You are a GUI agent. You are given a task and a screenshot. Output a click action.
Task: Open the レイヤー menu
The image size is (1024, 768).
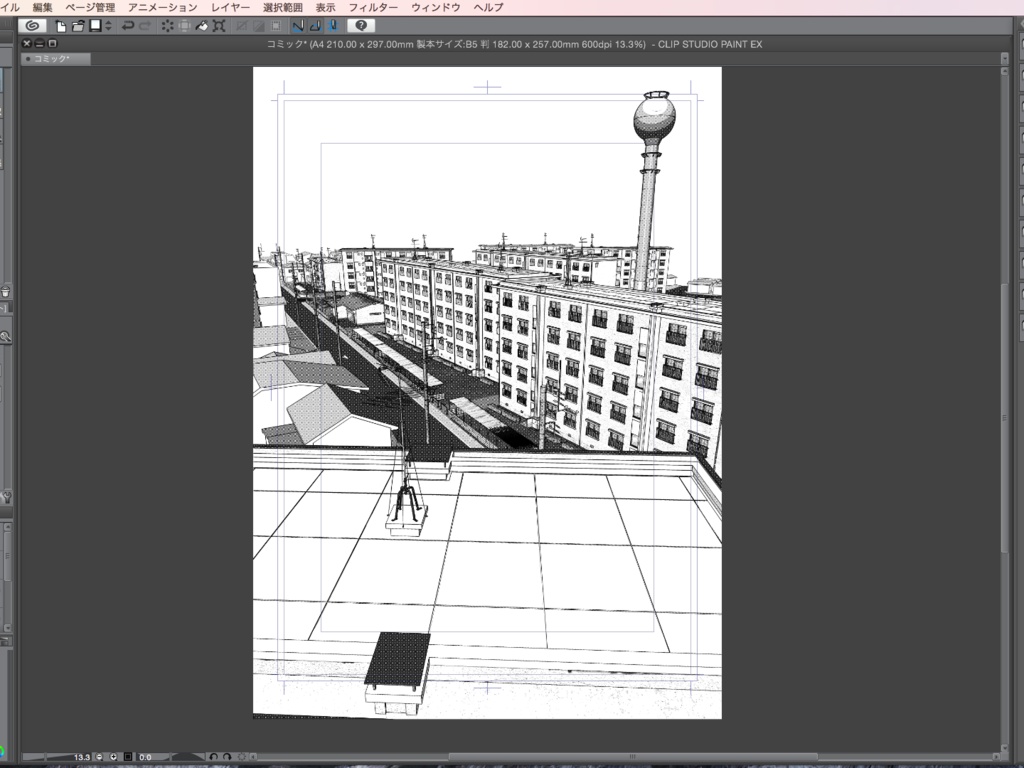pos(231,7)
